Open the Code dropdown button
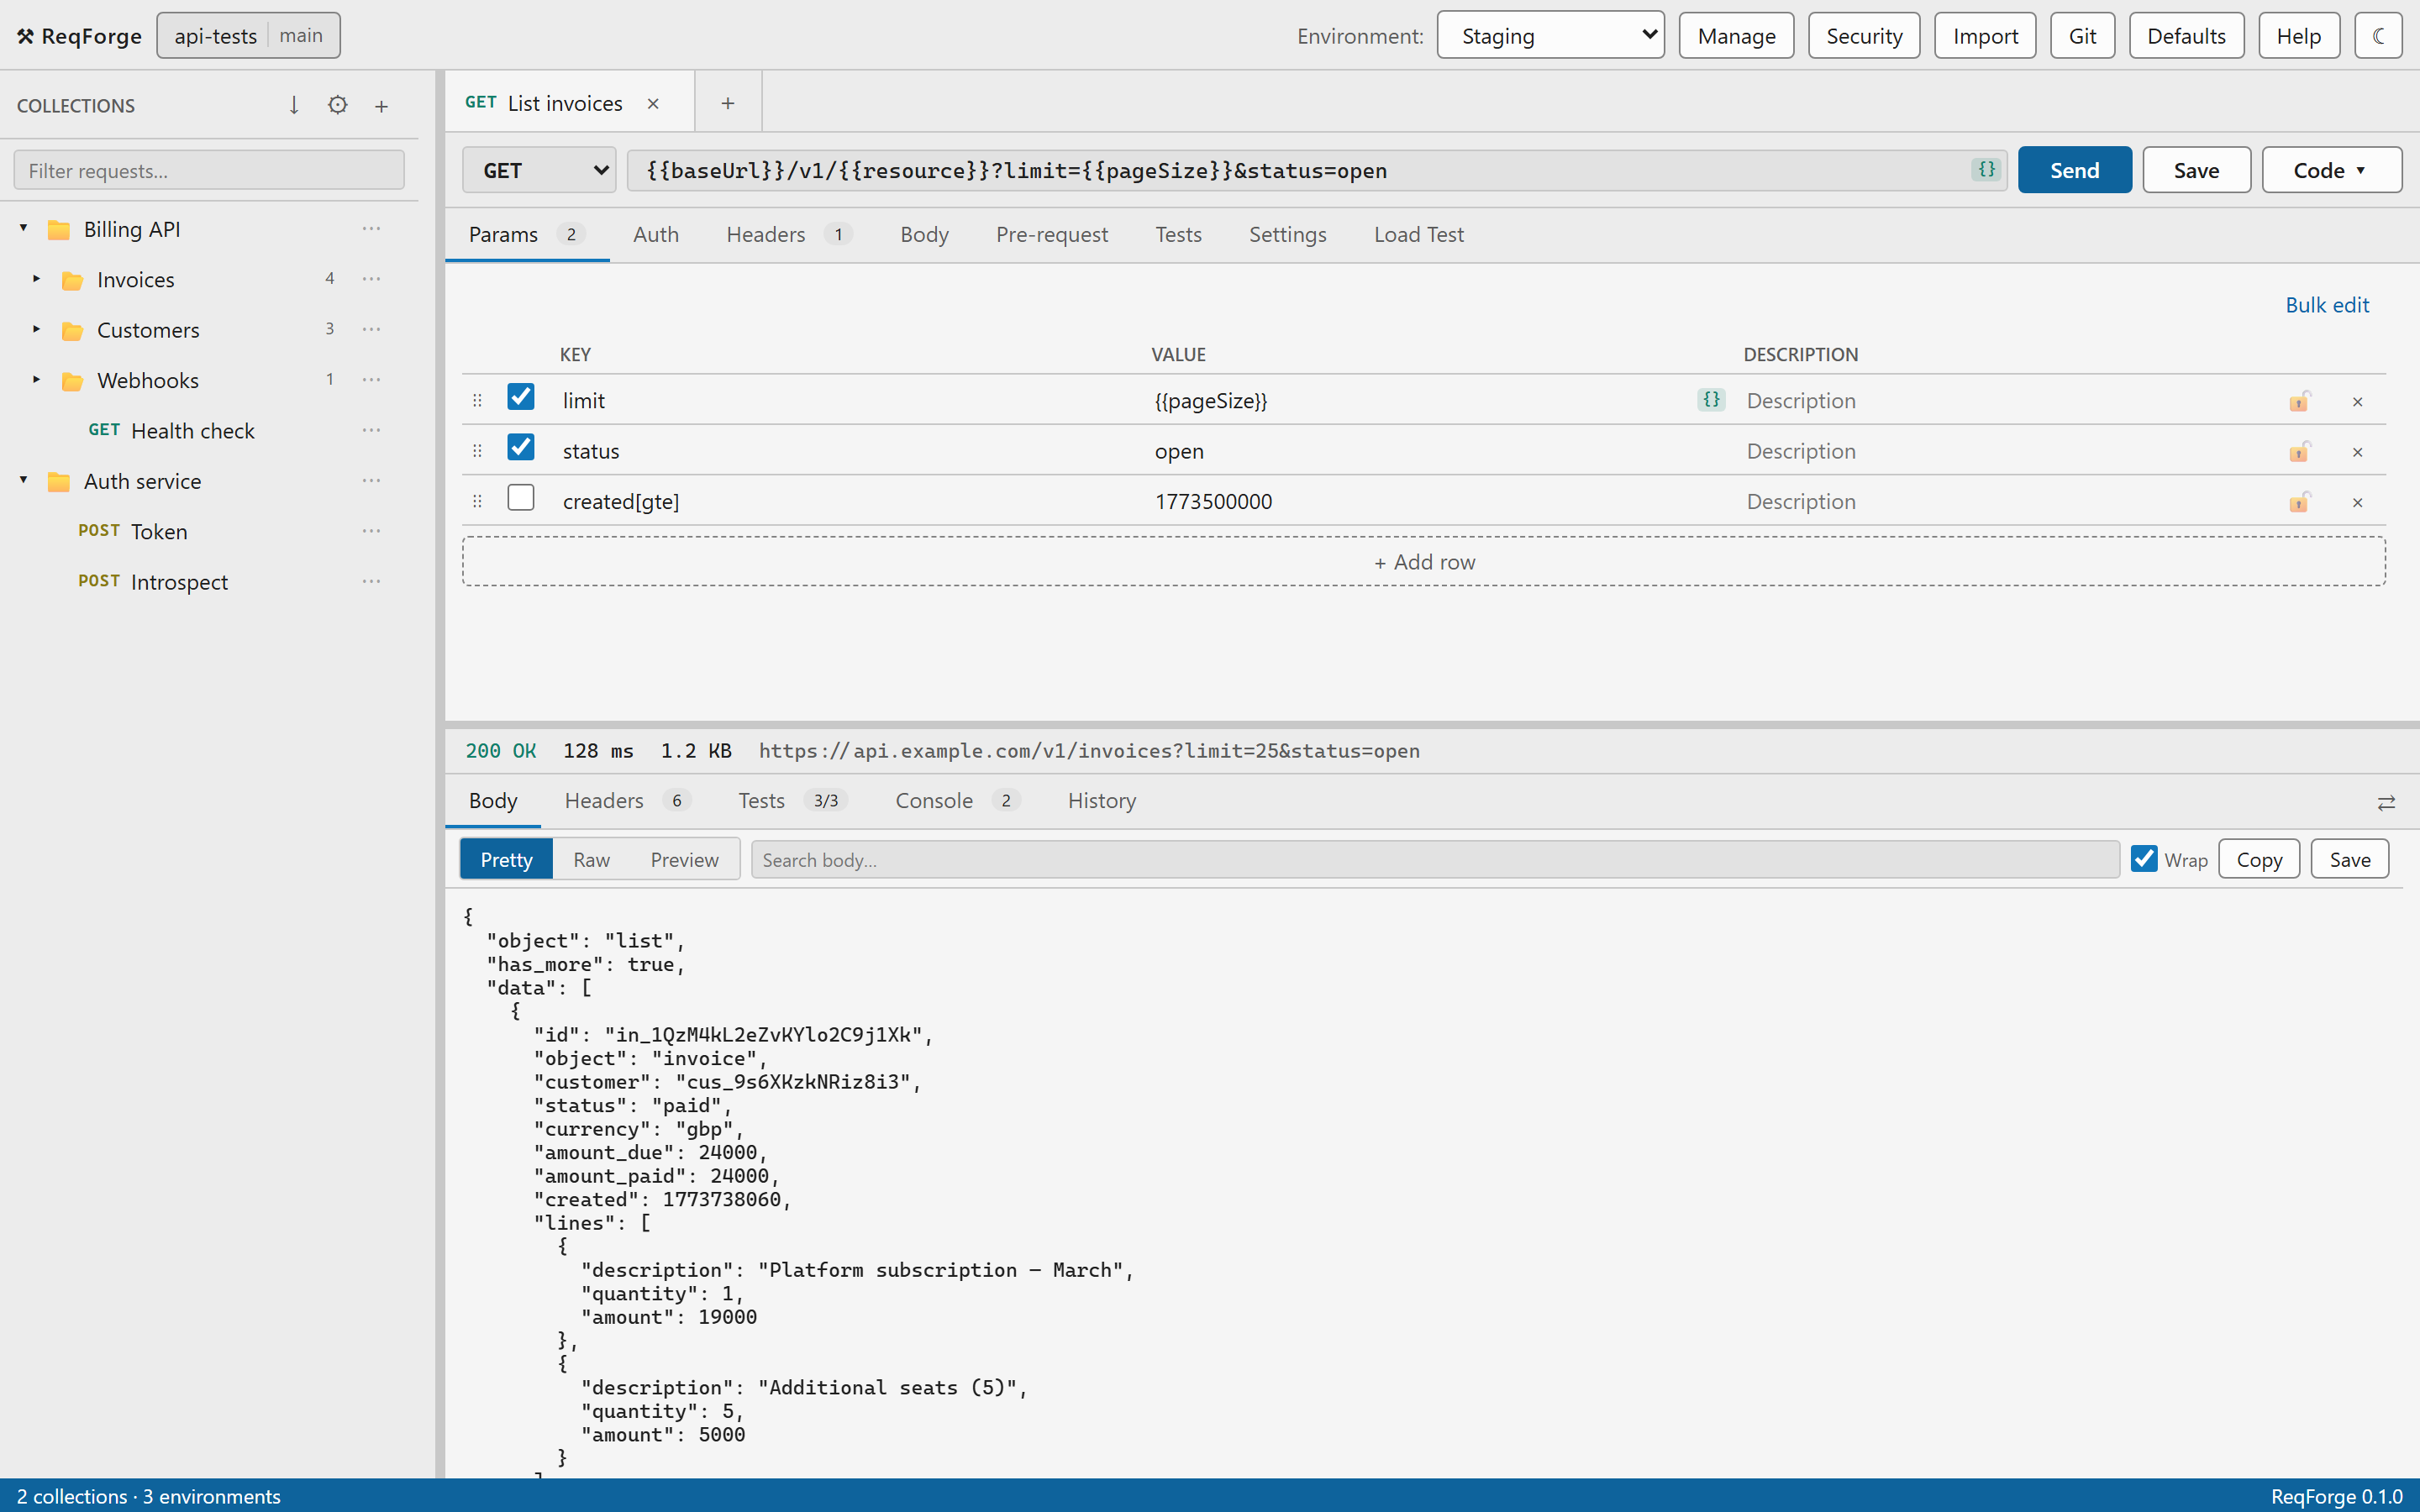 click(x=2331, y=170)
